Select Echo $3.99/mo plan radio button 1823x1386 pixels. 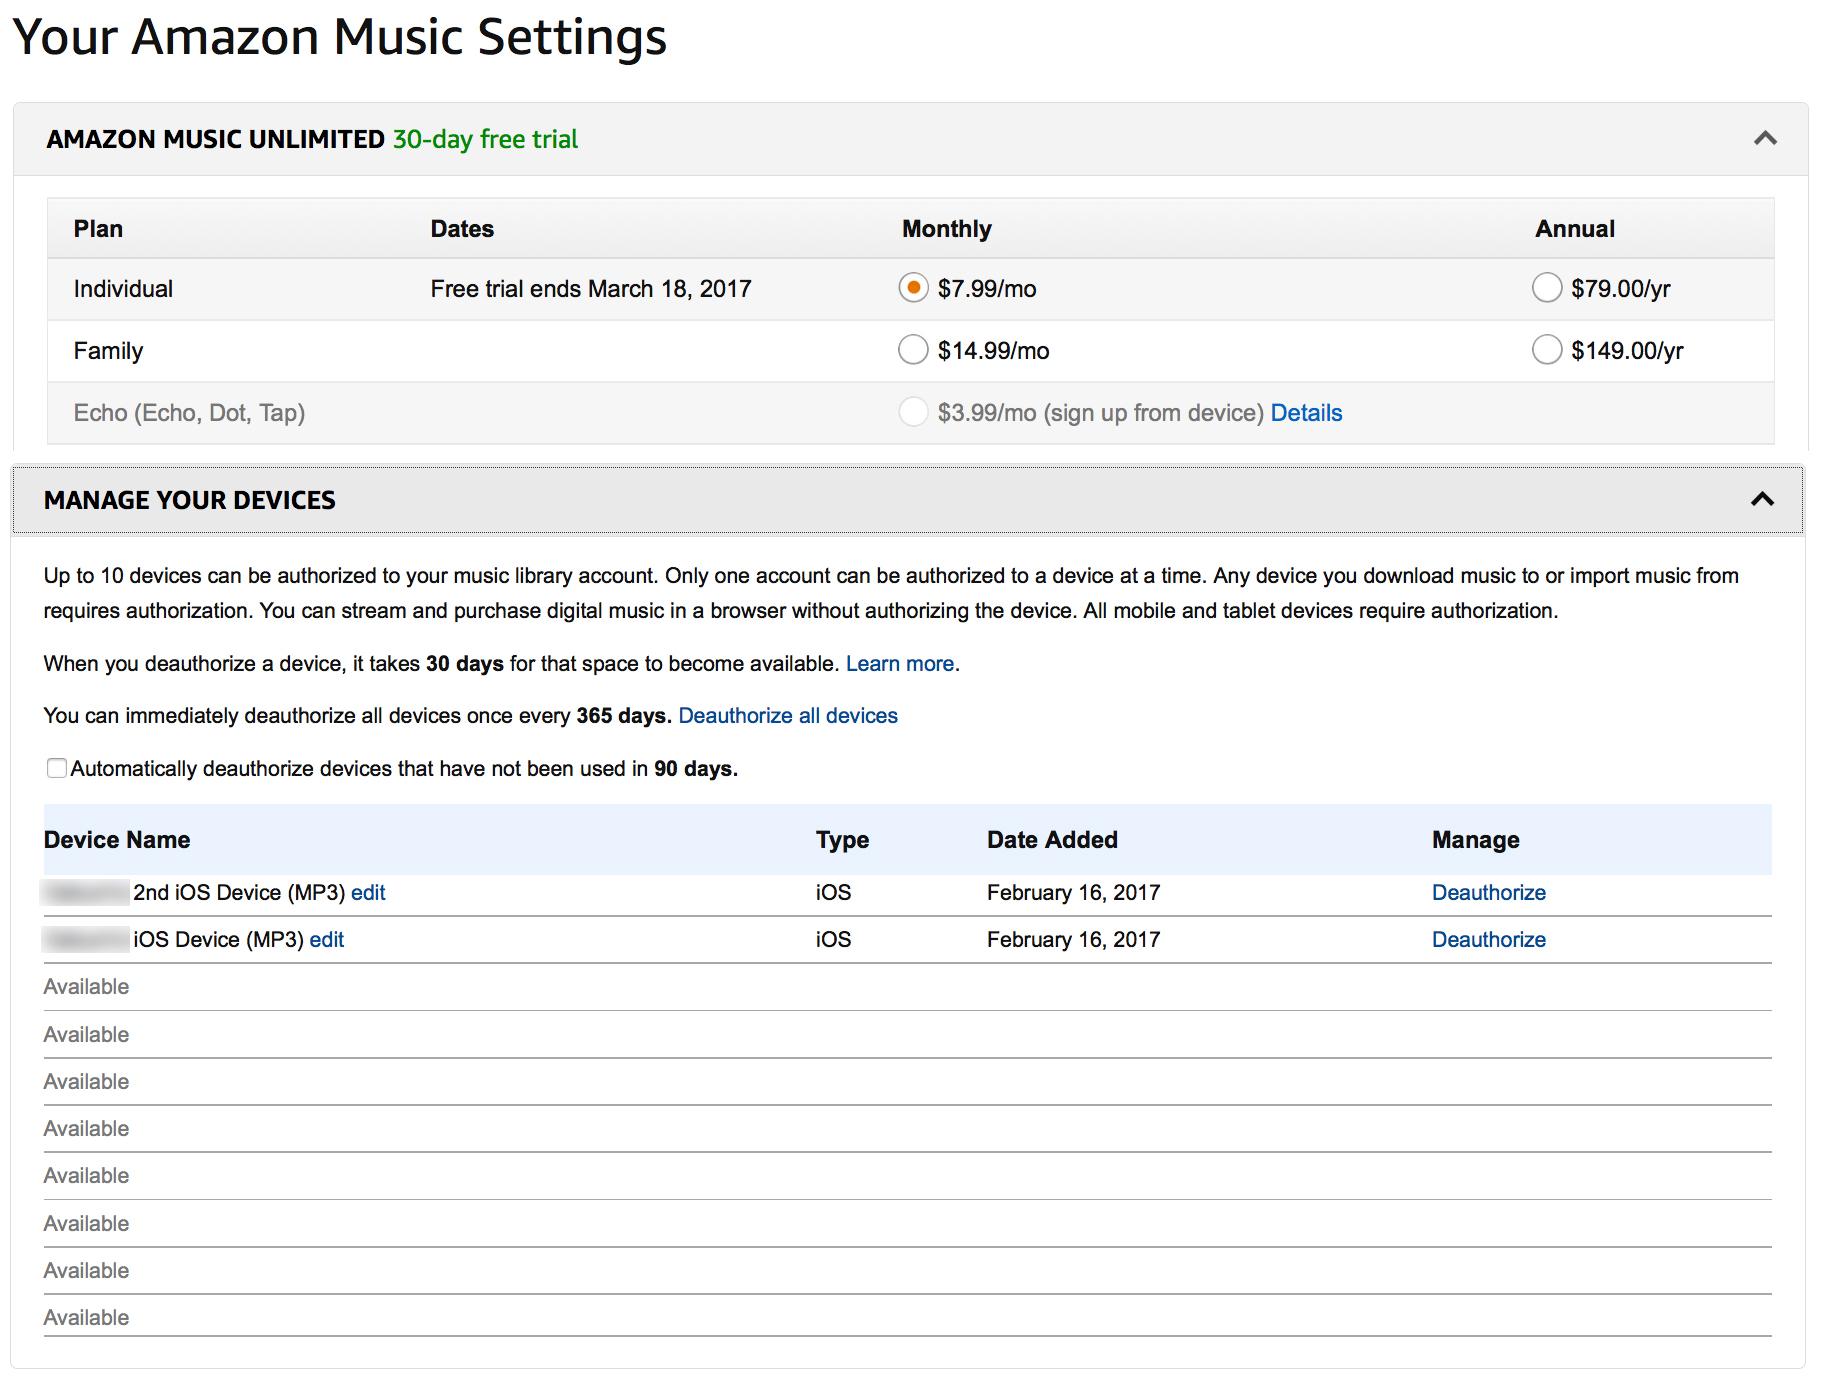click(913, 412)
